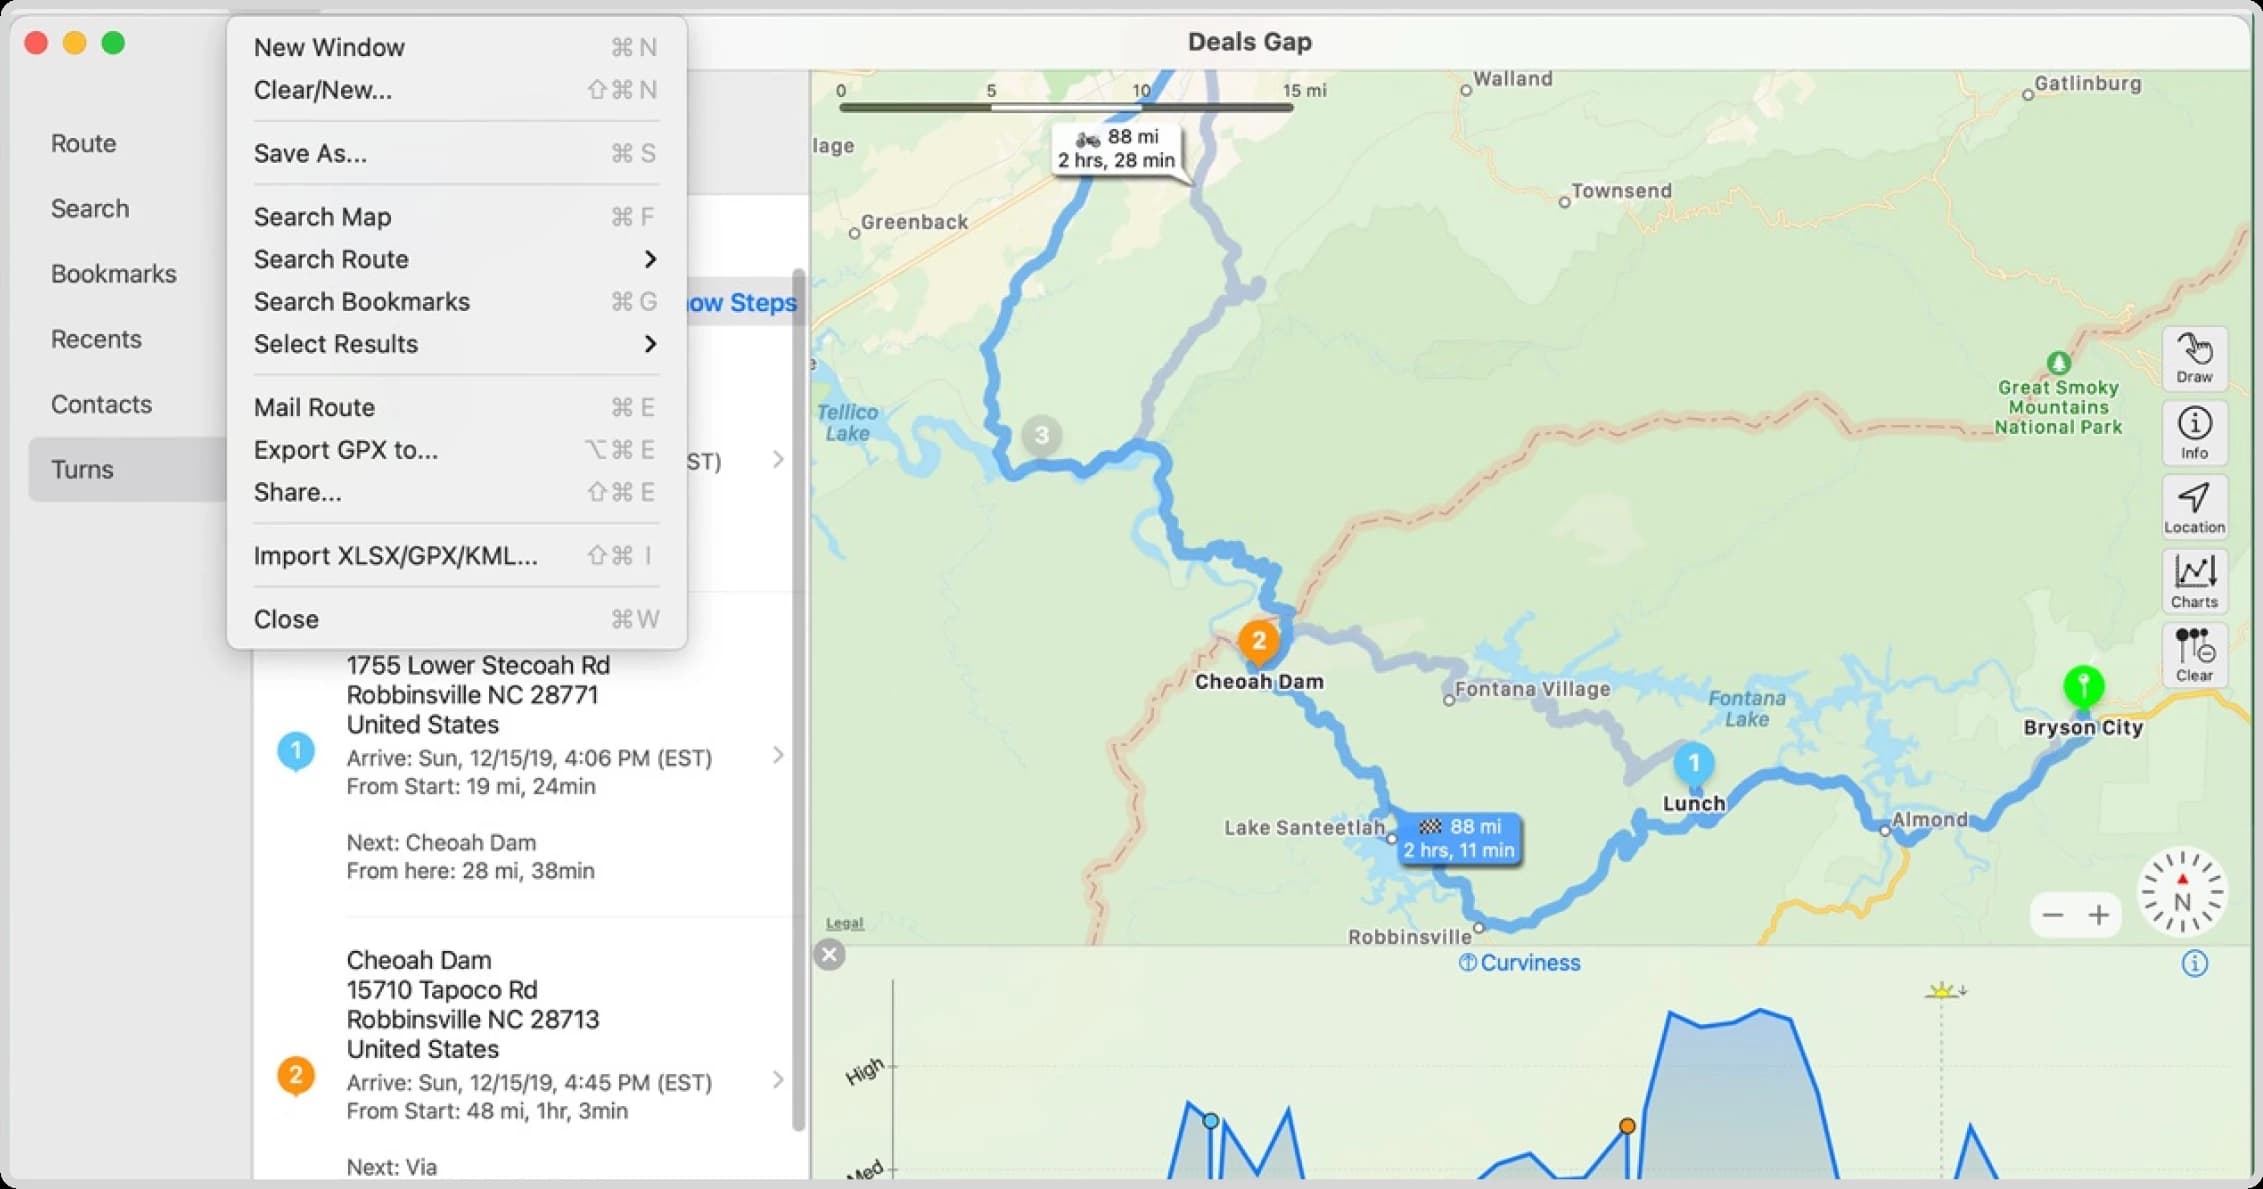Click the Show Steps link
The height and width of the screenshot is (1189, 2263).
(x=742, y=303)
